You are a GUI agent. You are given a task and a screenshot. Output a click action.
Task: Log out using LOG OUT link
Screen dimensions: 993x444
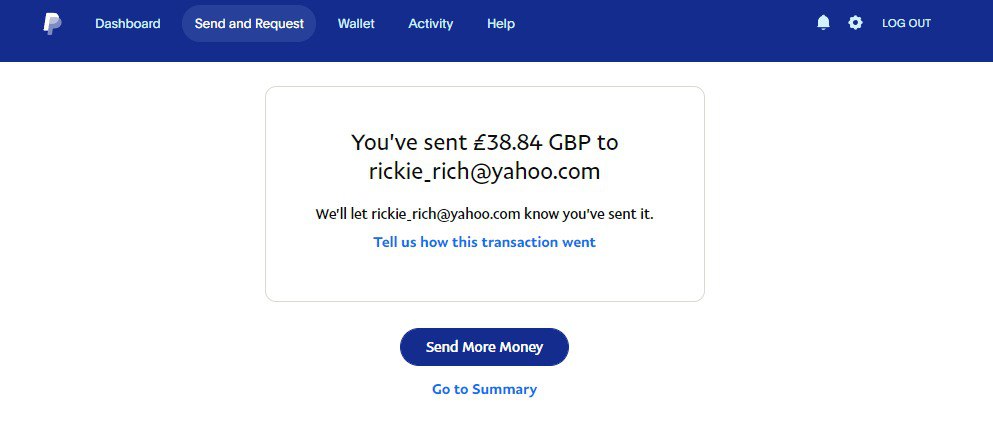pos(906,23)
